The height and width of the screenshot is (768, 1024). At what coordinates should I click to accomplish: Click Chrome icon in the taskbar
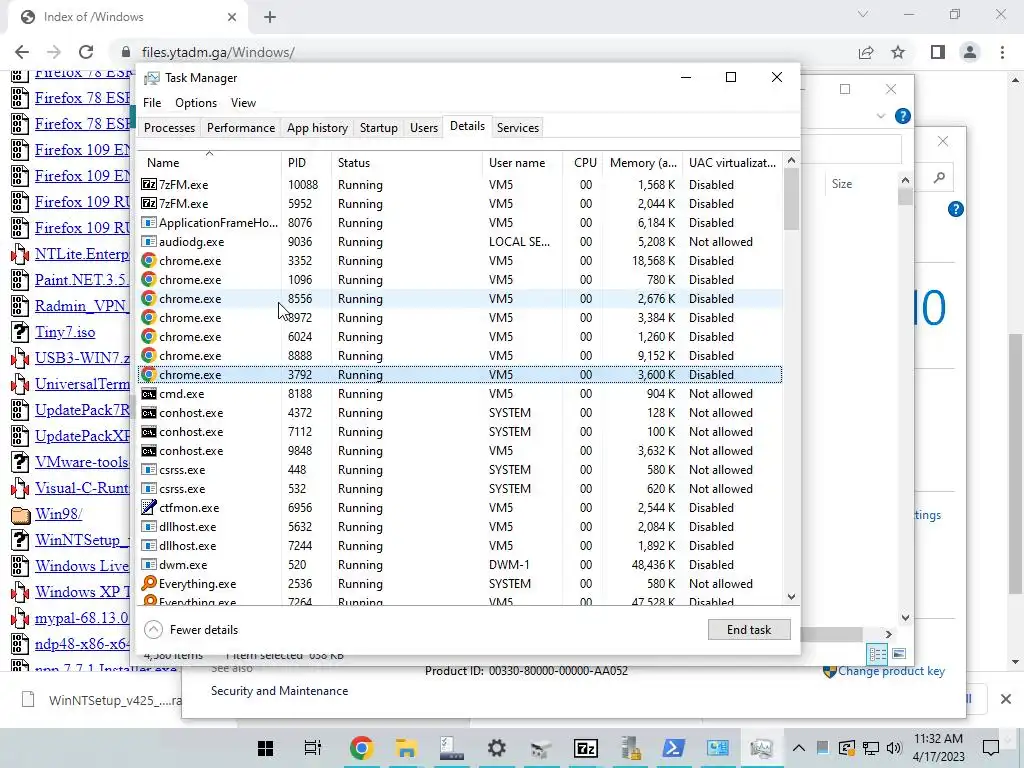pyautogui.click(x=361, y=748)
